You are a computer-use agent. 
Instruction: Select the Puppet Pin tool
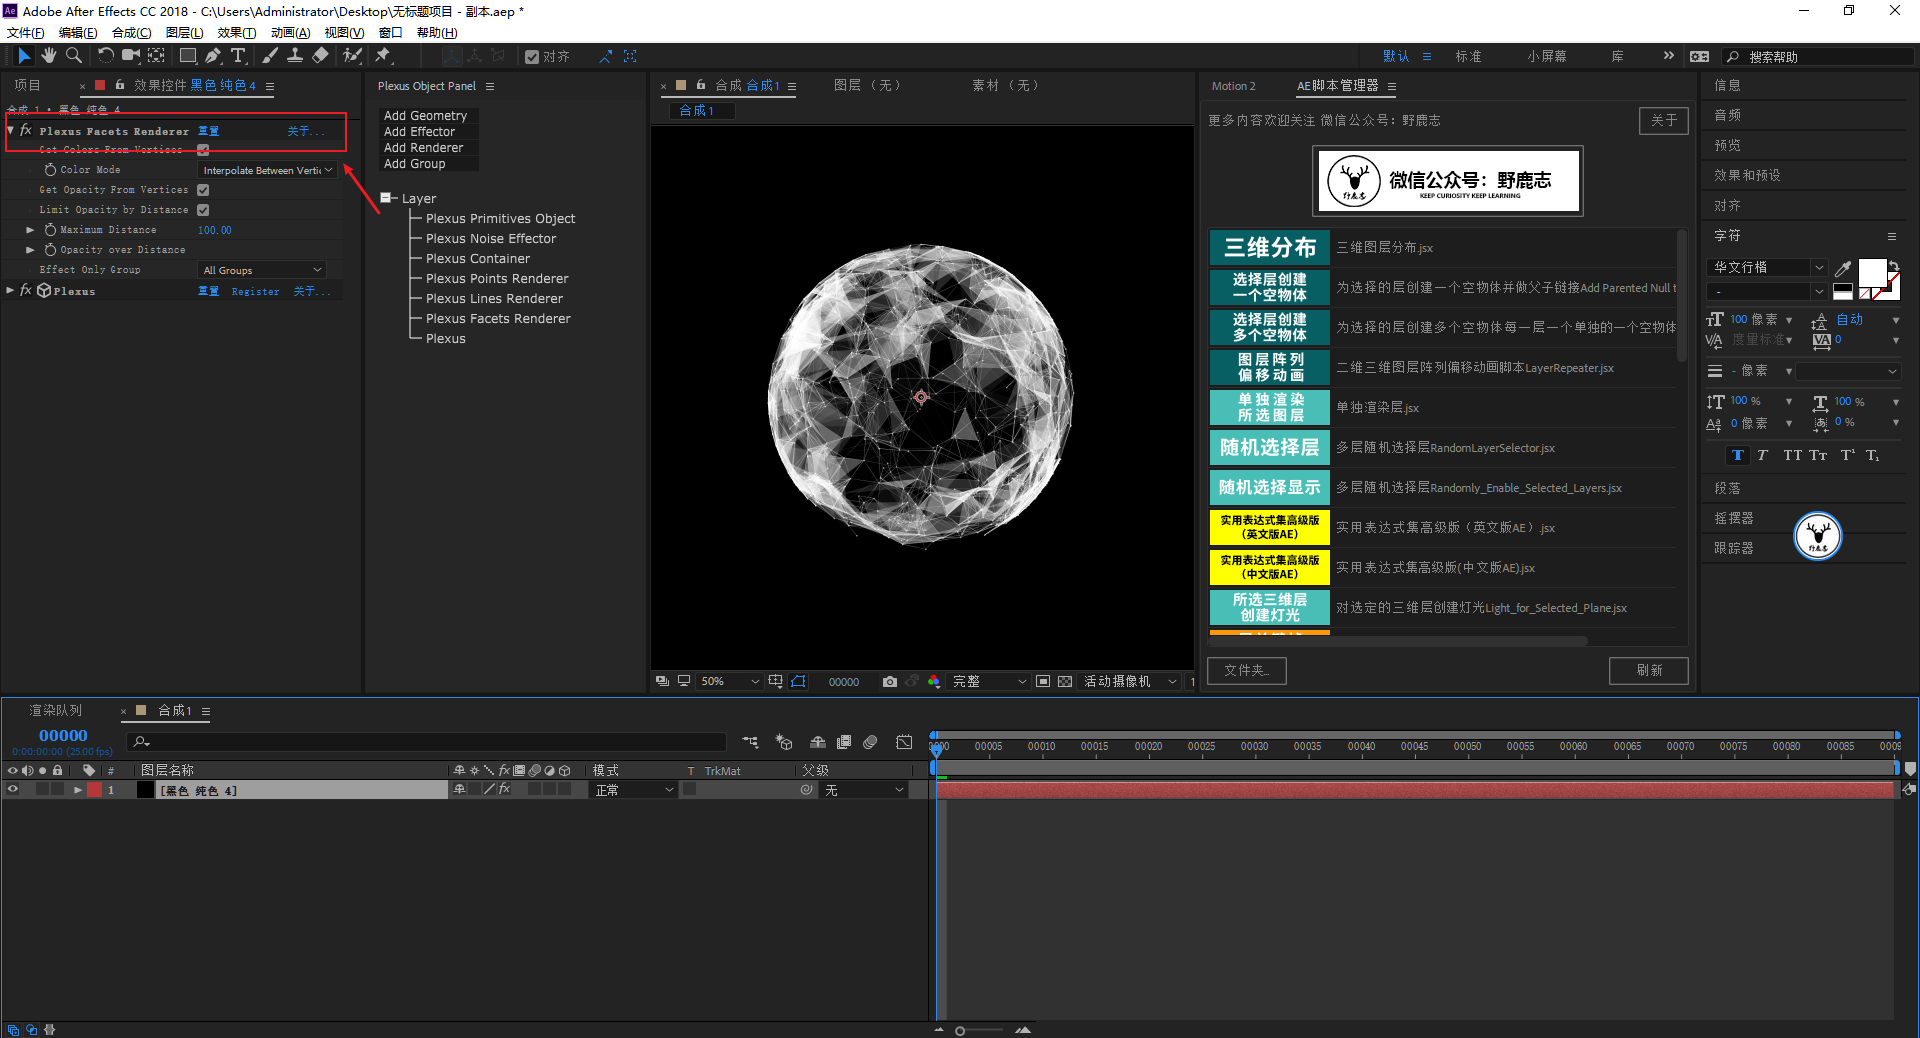[383, 56]
